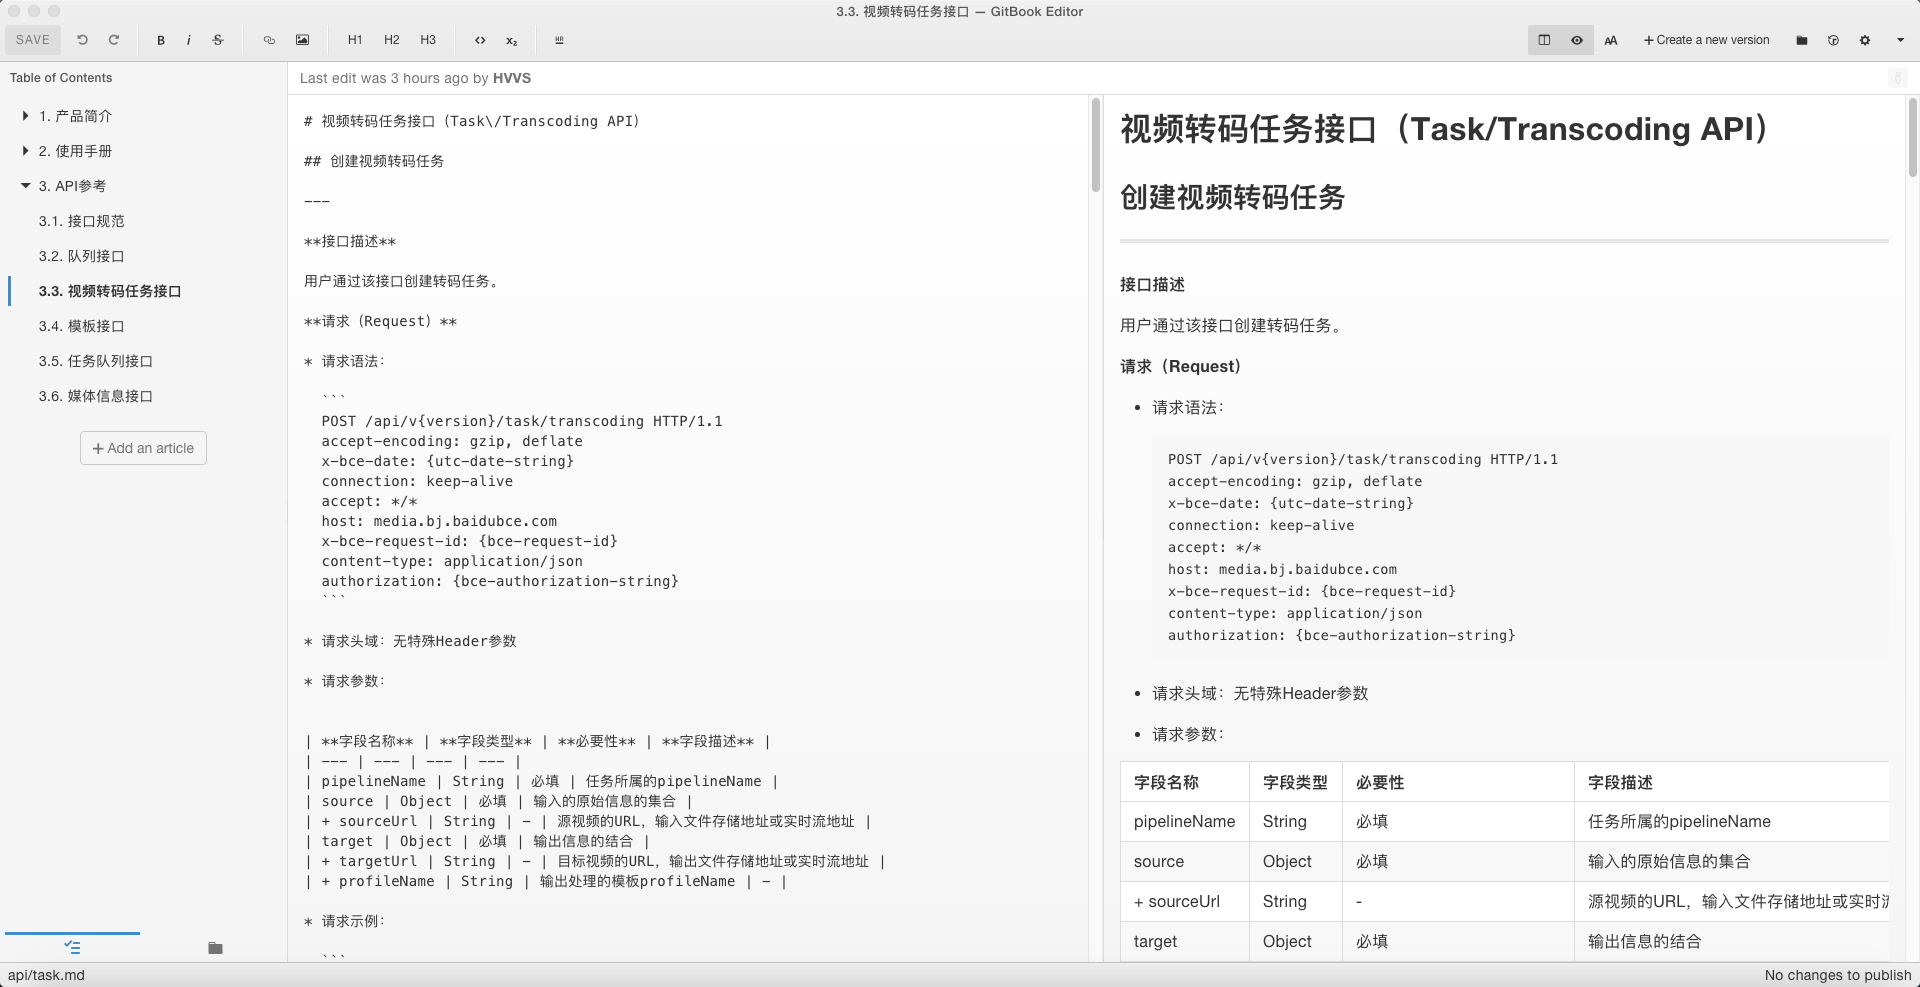The height and width of the screenshot is (987, 1920).
Task: Open settings with the gear icon
Action: [1865, 40]
